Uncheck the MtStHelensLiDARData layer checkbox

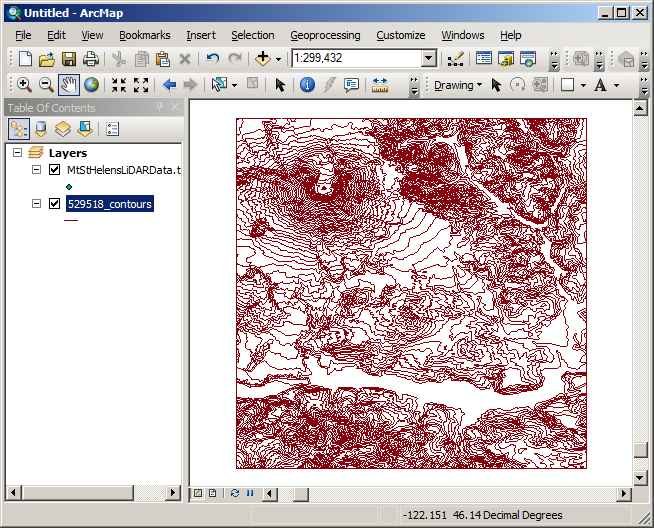(x=54, y=170)
